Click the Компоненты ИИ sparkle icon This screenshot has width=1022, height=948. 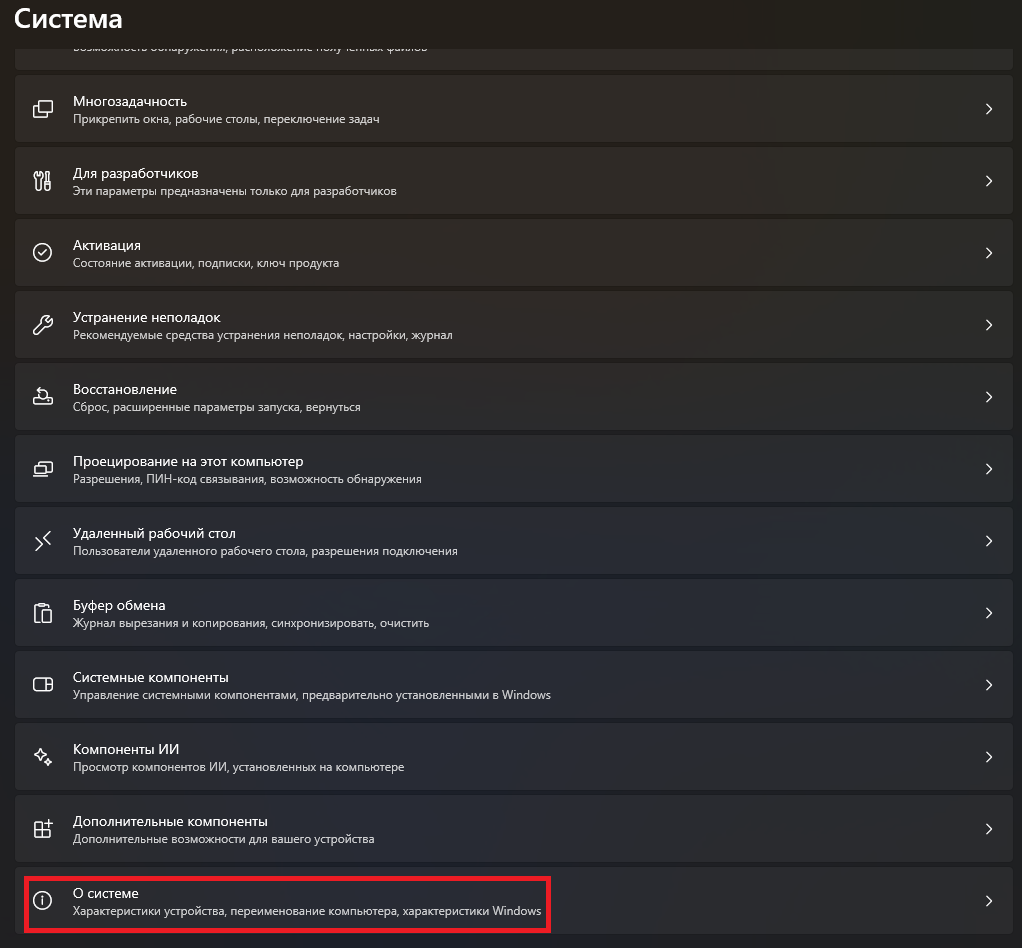pos(43,757)
